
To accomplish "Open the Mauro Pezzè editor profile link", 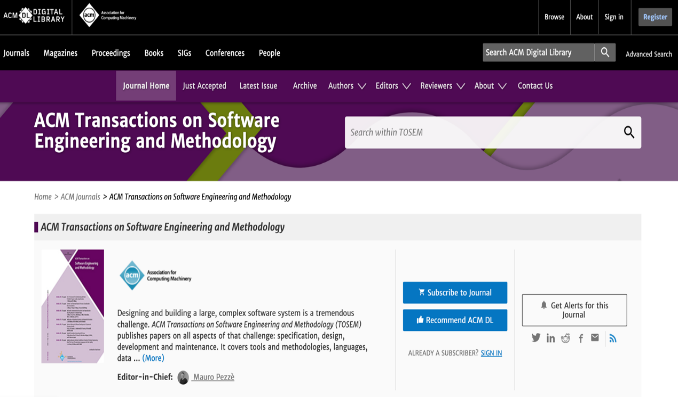I will tap(214, 377).
